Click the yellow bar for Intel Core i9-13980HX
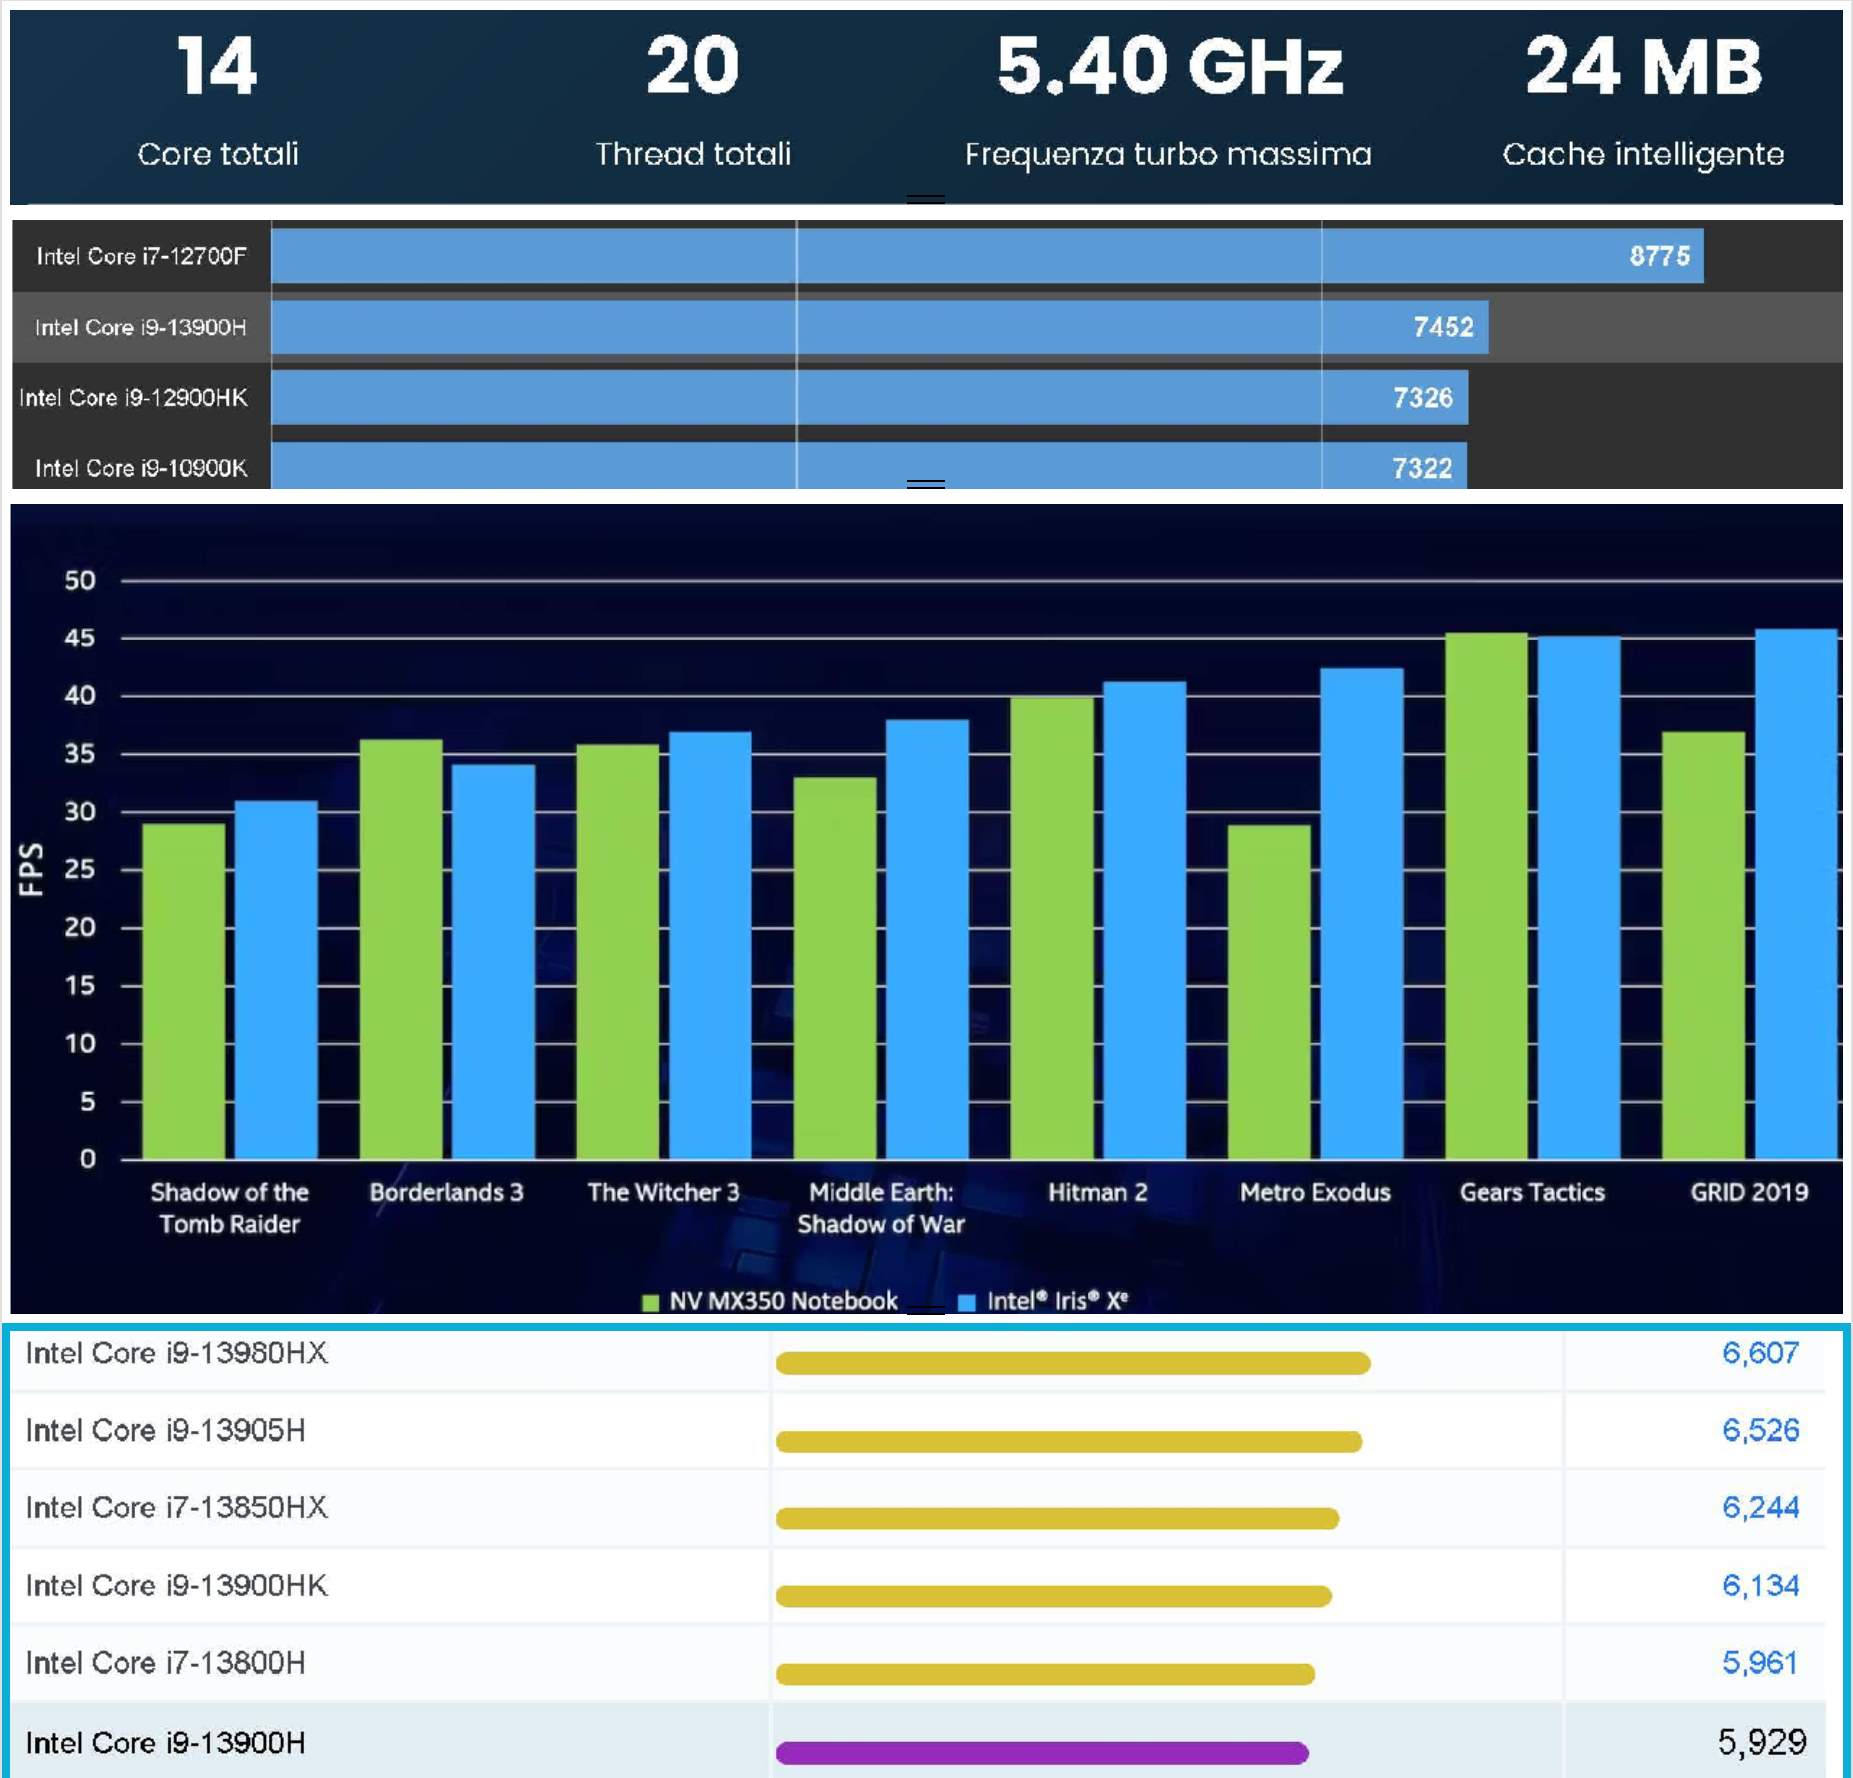The image size is (1853, 1778). 1072,1363
